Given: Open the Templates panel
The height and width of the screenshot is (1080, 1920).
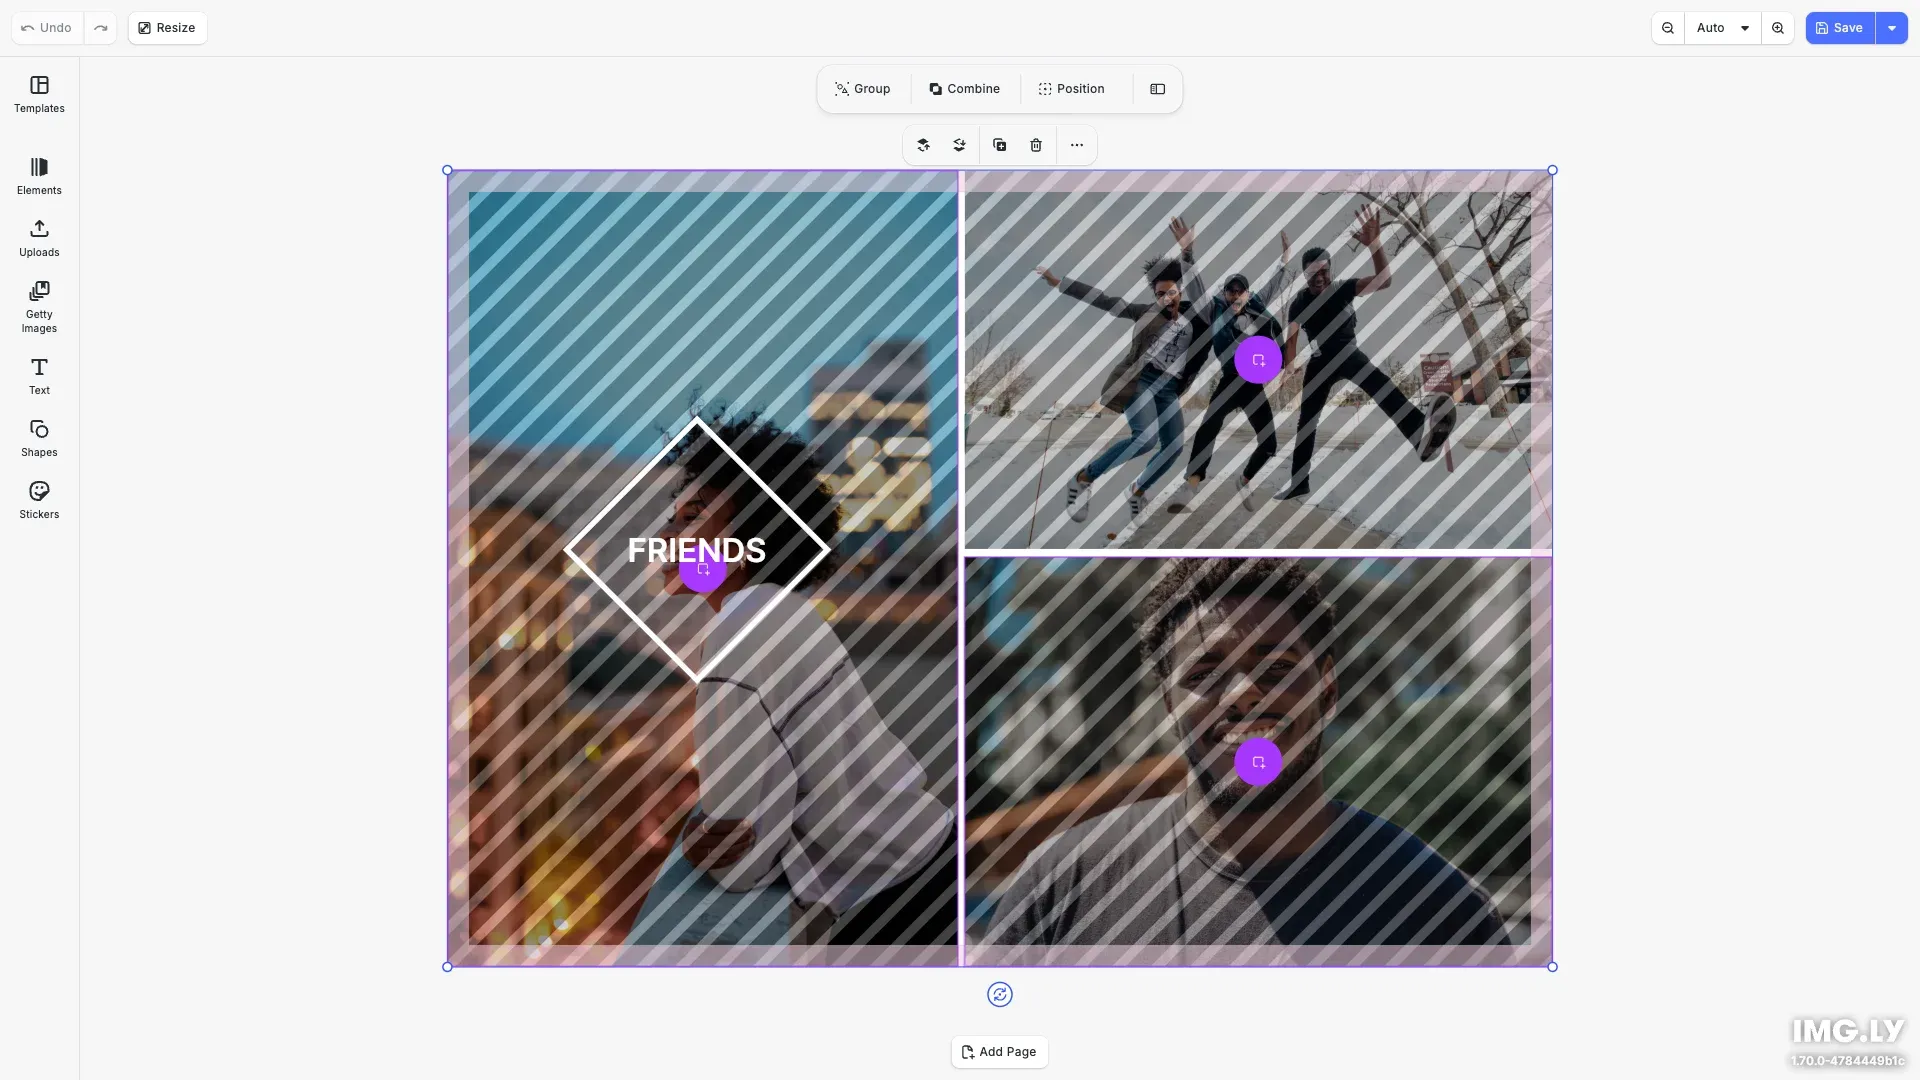Looking at the screenshot, I should 39,94.
